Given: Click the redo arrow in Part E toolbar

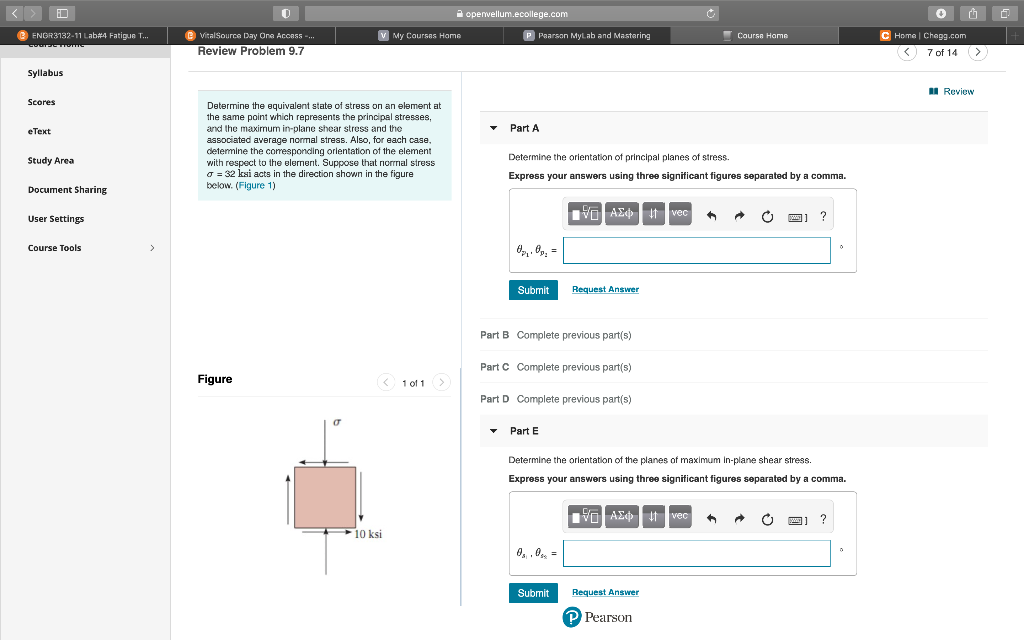Looking at the screenshot, I should tap(738, 516).
